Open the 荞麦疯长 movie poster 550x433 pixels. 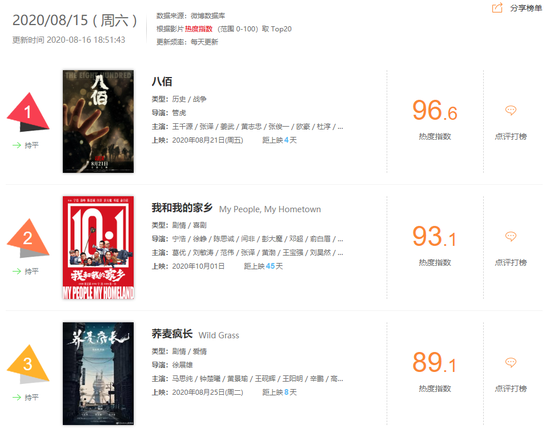tap(98, 373)
